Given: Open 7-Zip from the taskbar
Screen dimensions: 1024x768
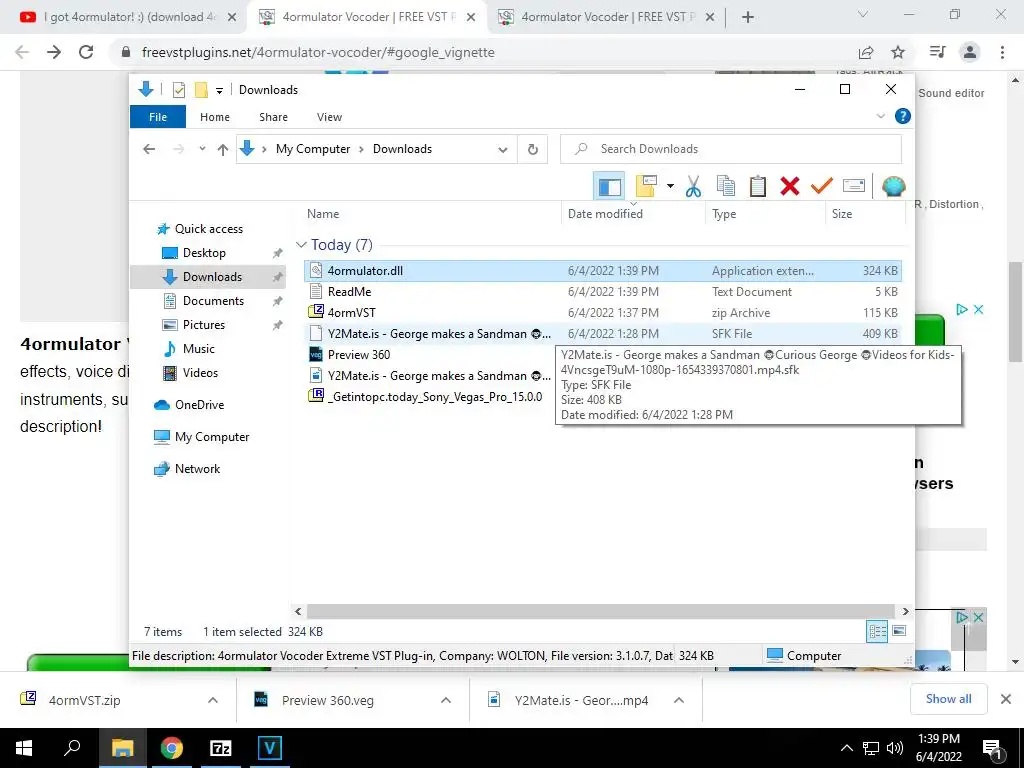Looking at the screenshot, I should click(220, 748).
